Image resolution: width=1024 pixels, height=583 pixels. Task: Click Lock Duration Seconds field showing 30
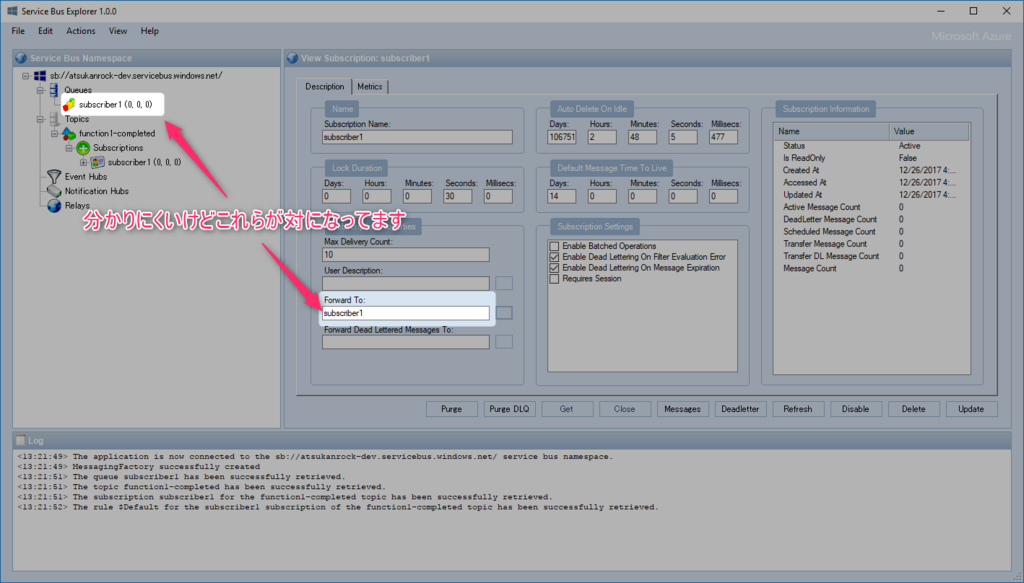click(x=458, y=196)
